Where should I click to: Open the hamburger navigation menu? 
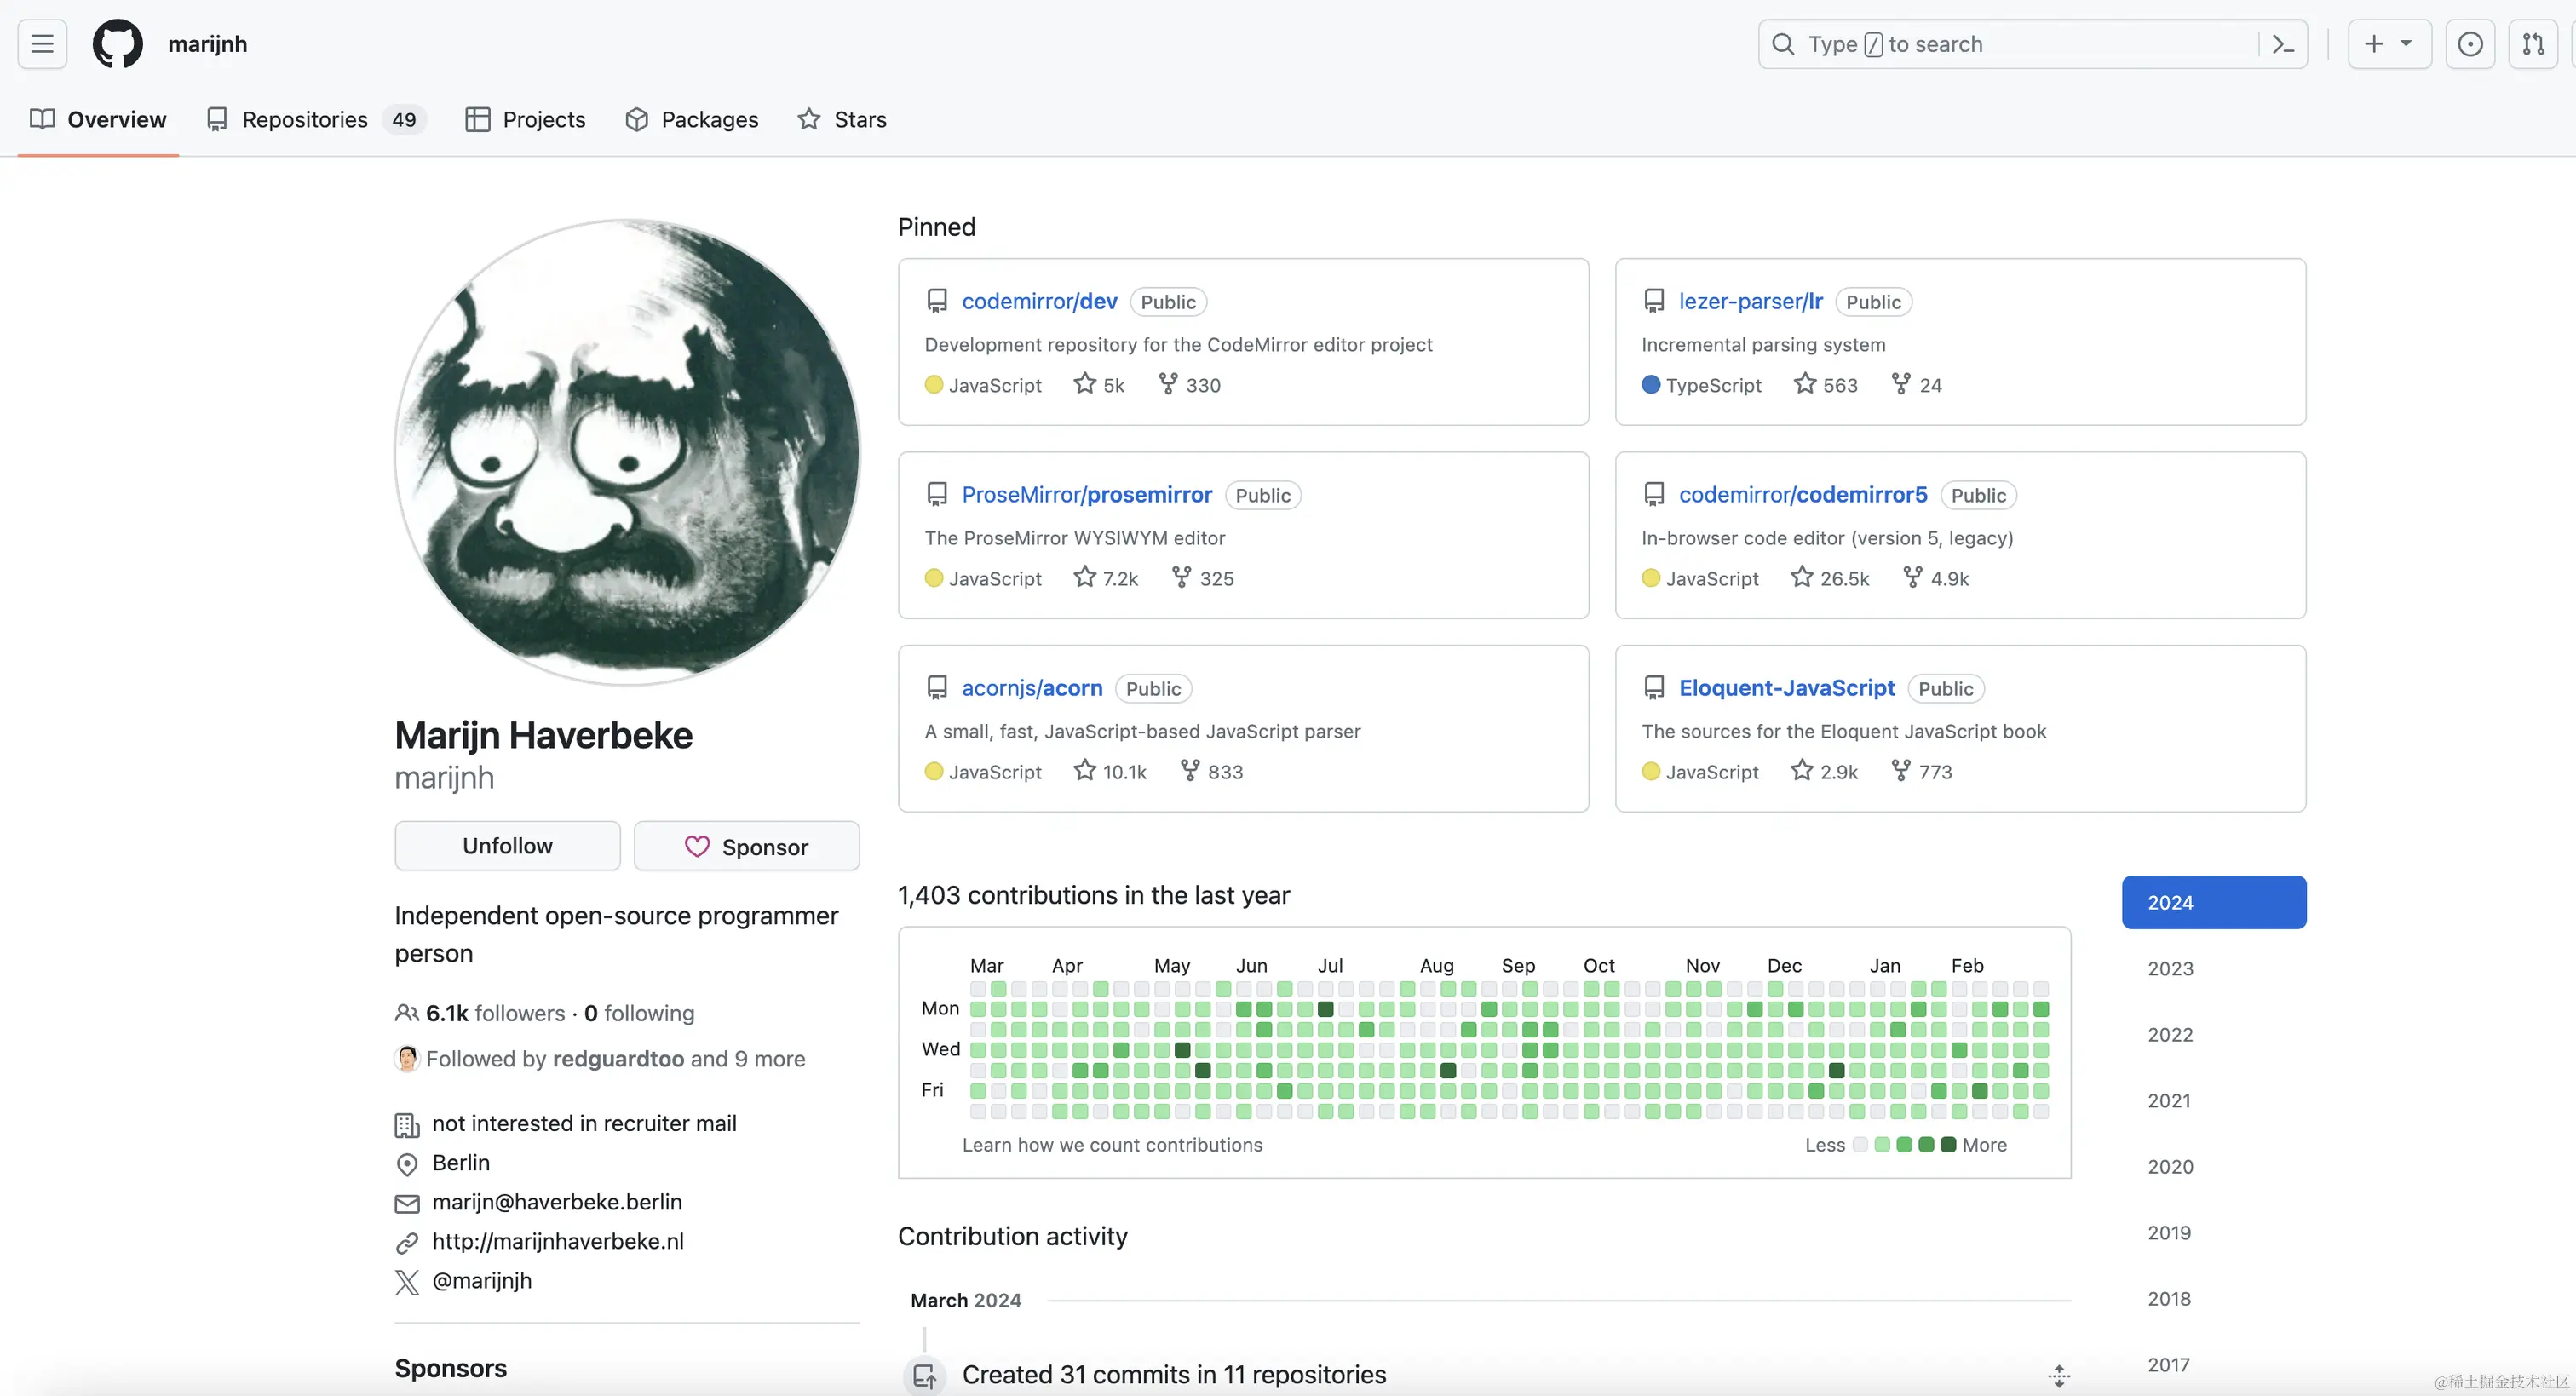point(42,44)
